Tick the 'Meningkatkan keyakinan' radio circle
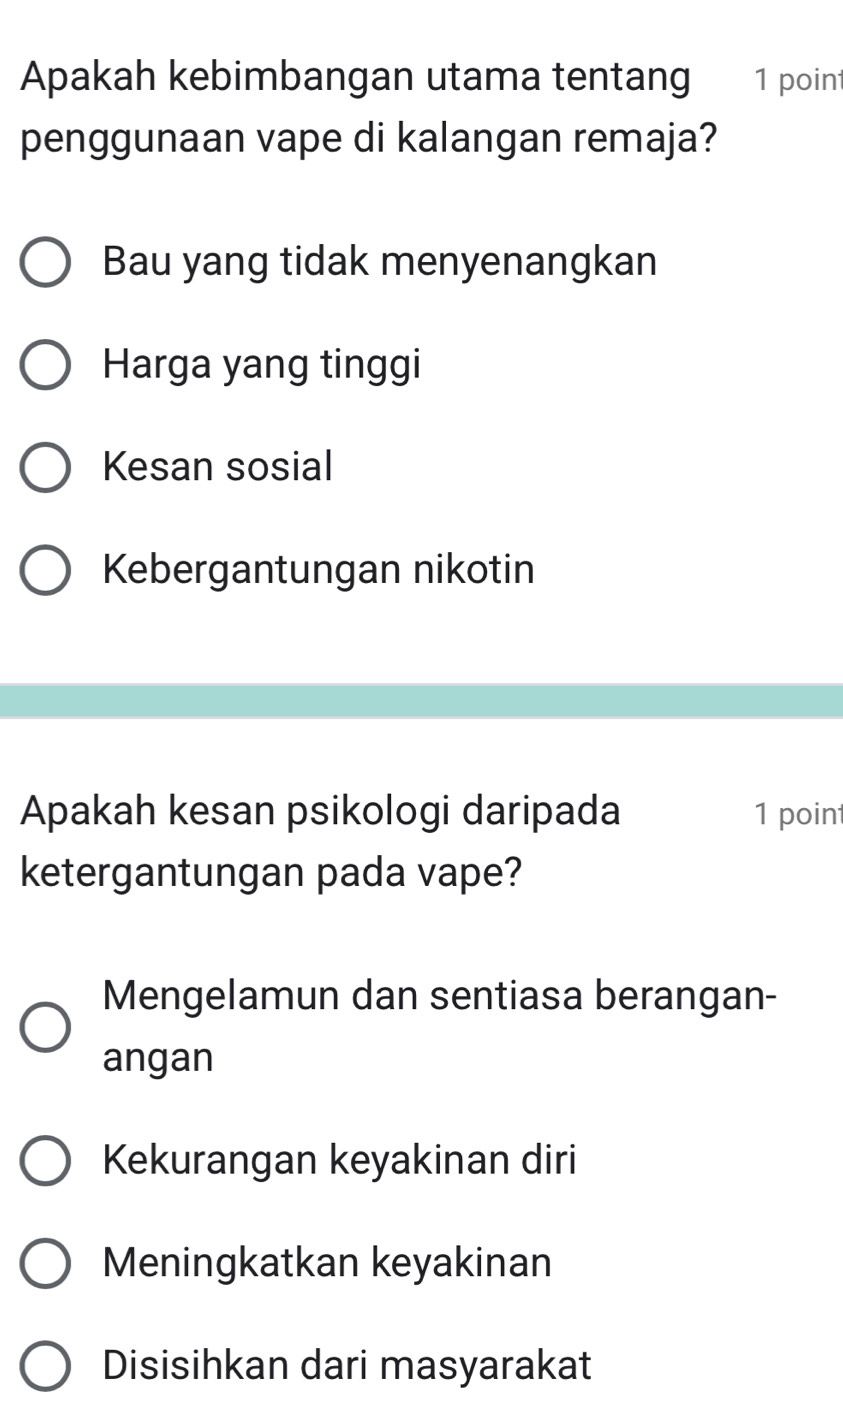Viewport: 843px width, 1415px height. (x=46, y=1263)
